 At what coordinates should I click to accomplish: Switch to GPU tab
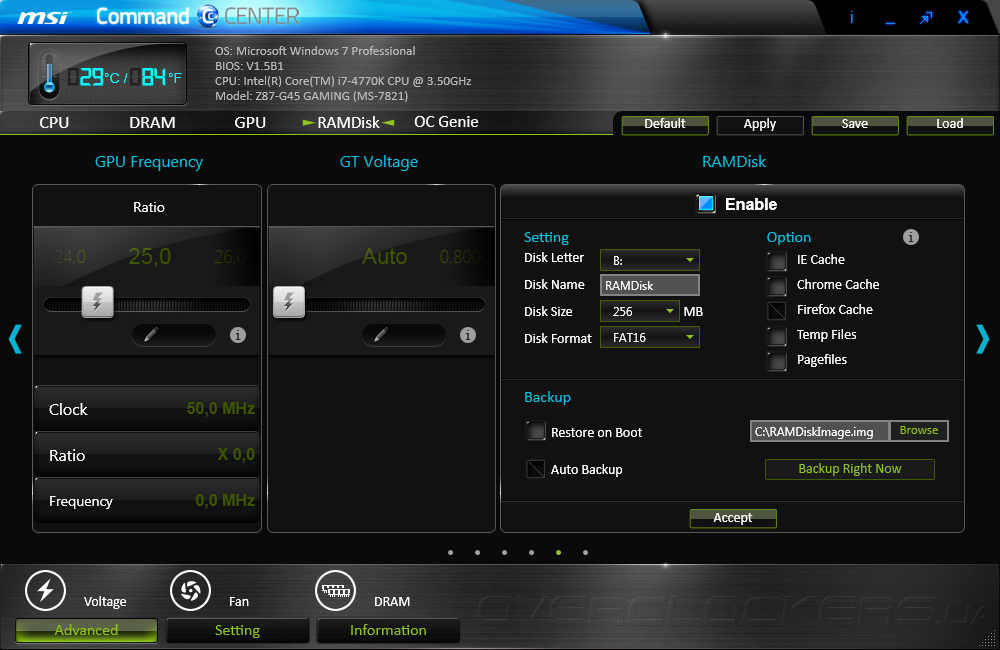coord(250,122)
